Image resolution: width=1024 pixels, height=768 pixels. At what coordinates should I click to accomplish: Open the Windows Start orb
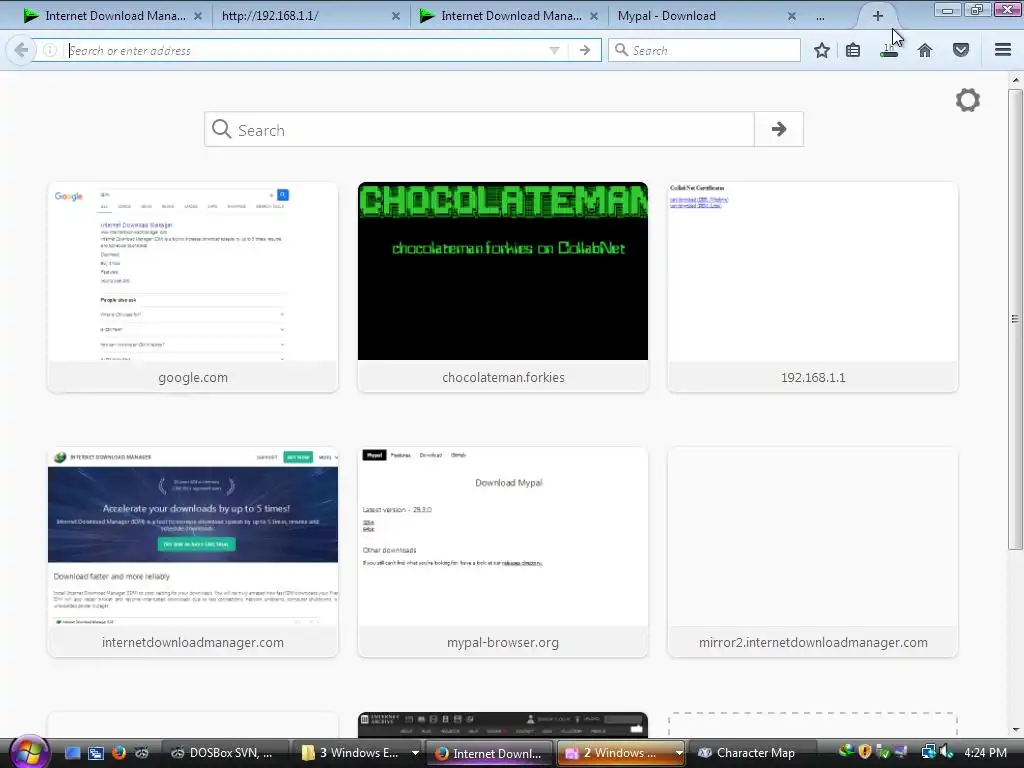pyautogui.click(x=29, y=752)
